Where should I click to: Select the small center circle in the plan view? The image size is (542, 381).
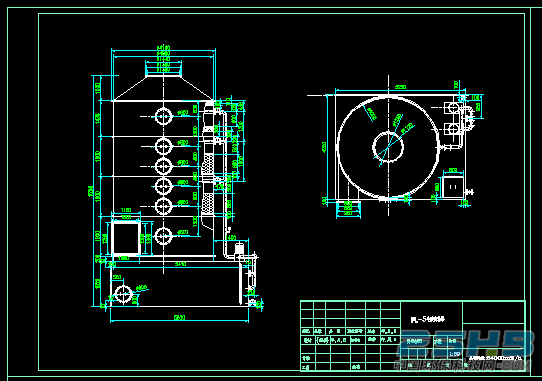tap(388, 147)
